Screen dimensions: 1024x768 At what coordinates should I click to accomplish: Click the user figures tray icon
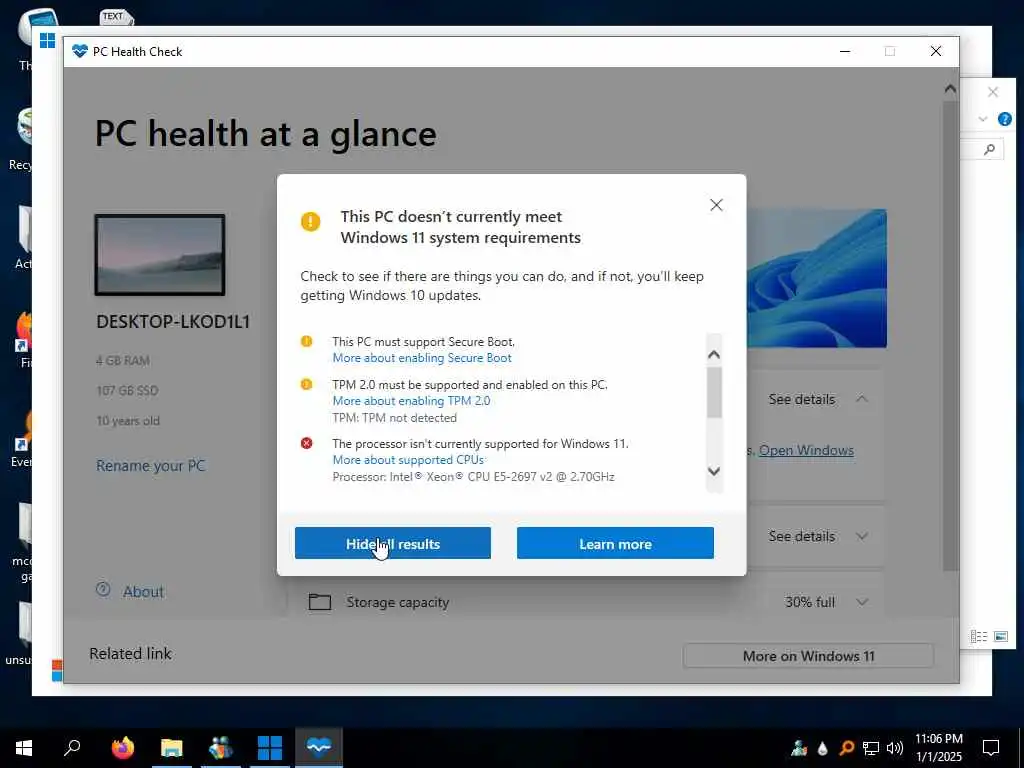[799, 748]
